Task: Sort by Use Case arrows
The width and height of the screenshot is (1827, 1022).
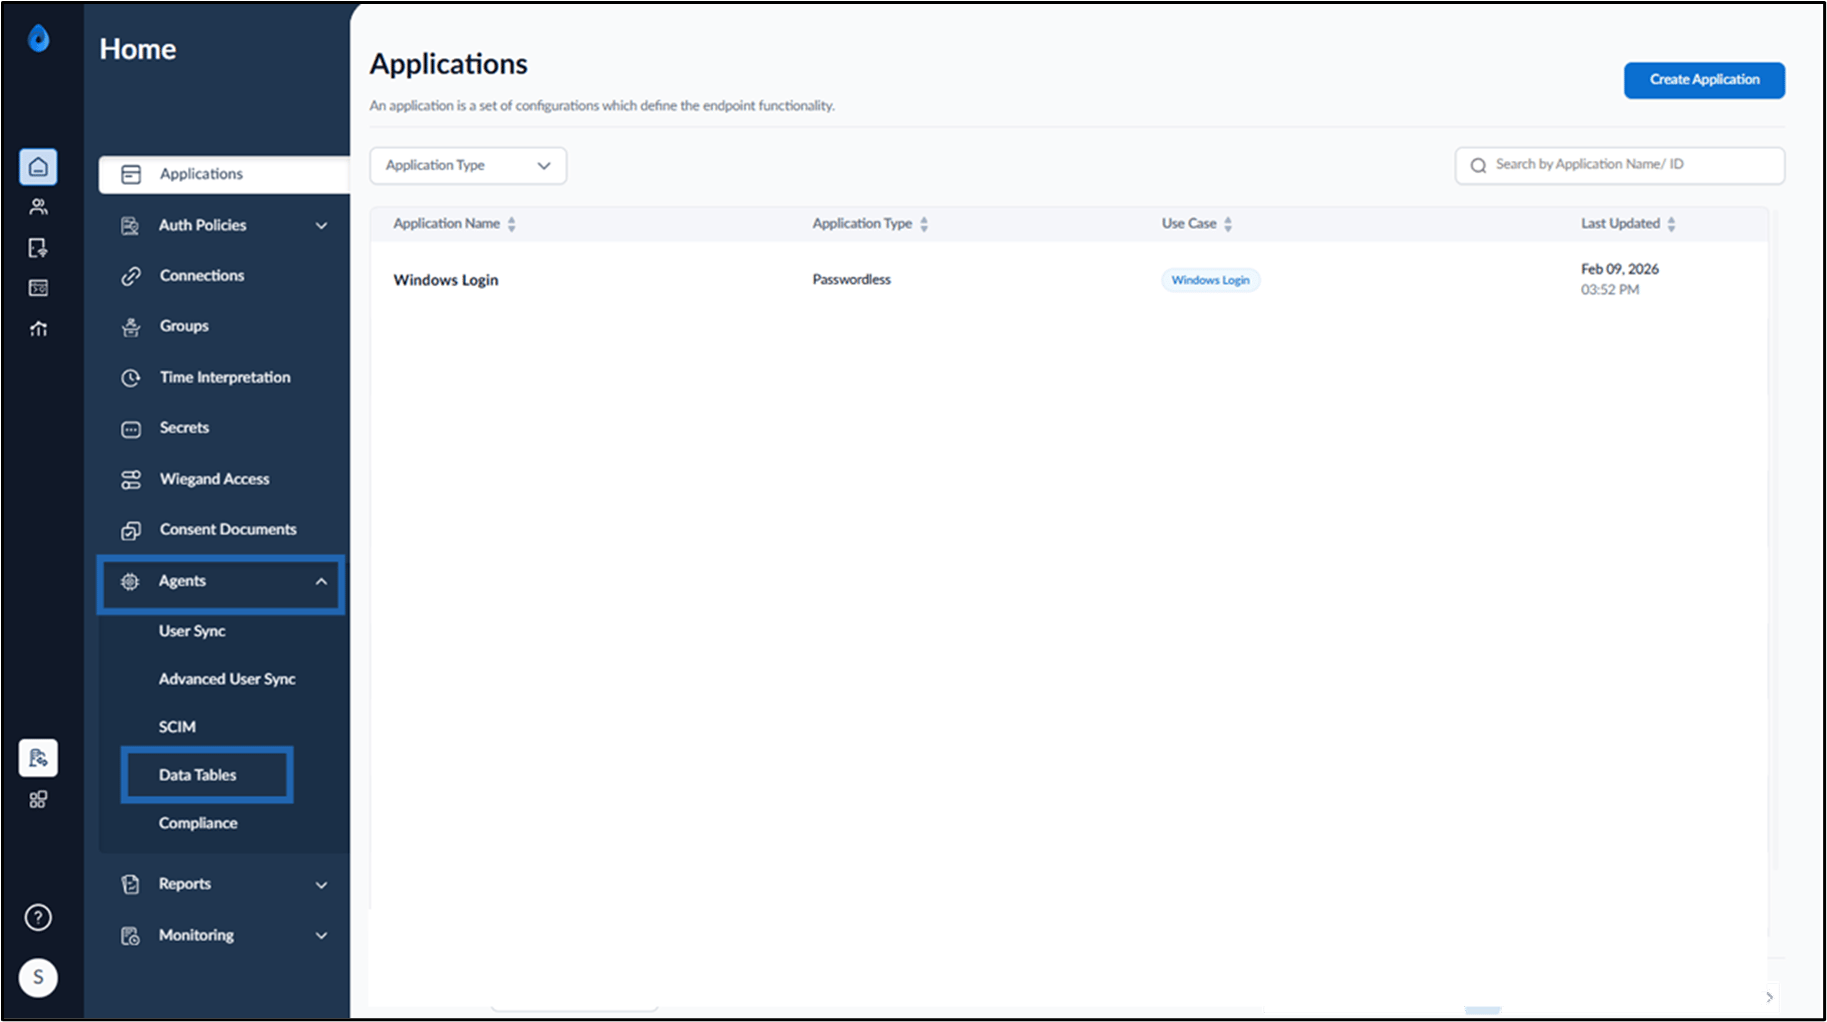Action: pyautogui.click(x=1228, y=224)
